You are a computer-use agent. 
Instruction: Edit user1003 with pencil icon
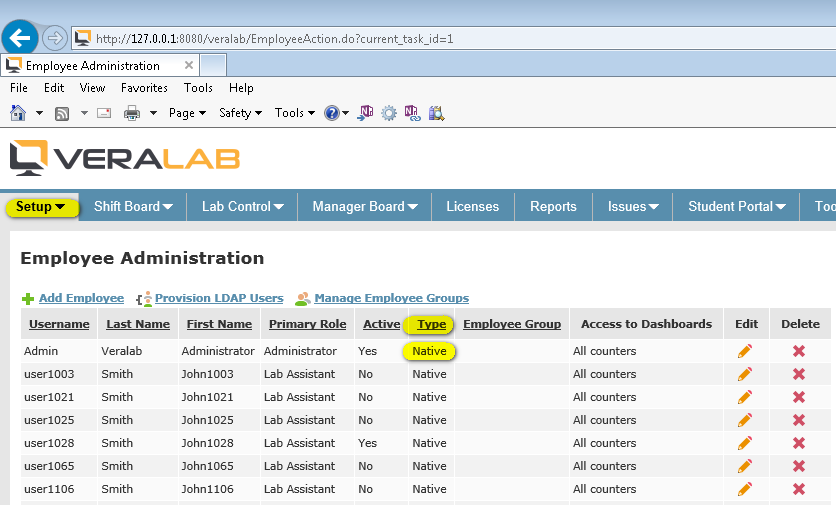point(745,374)
